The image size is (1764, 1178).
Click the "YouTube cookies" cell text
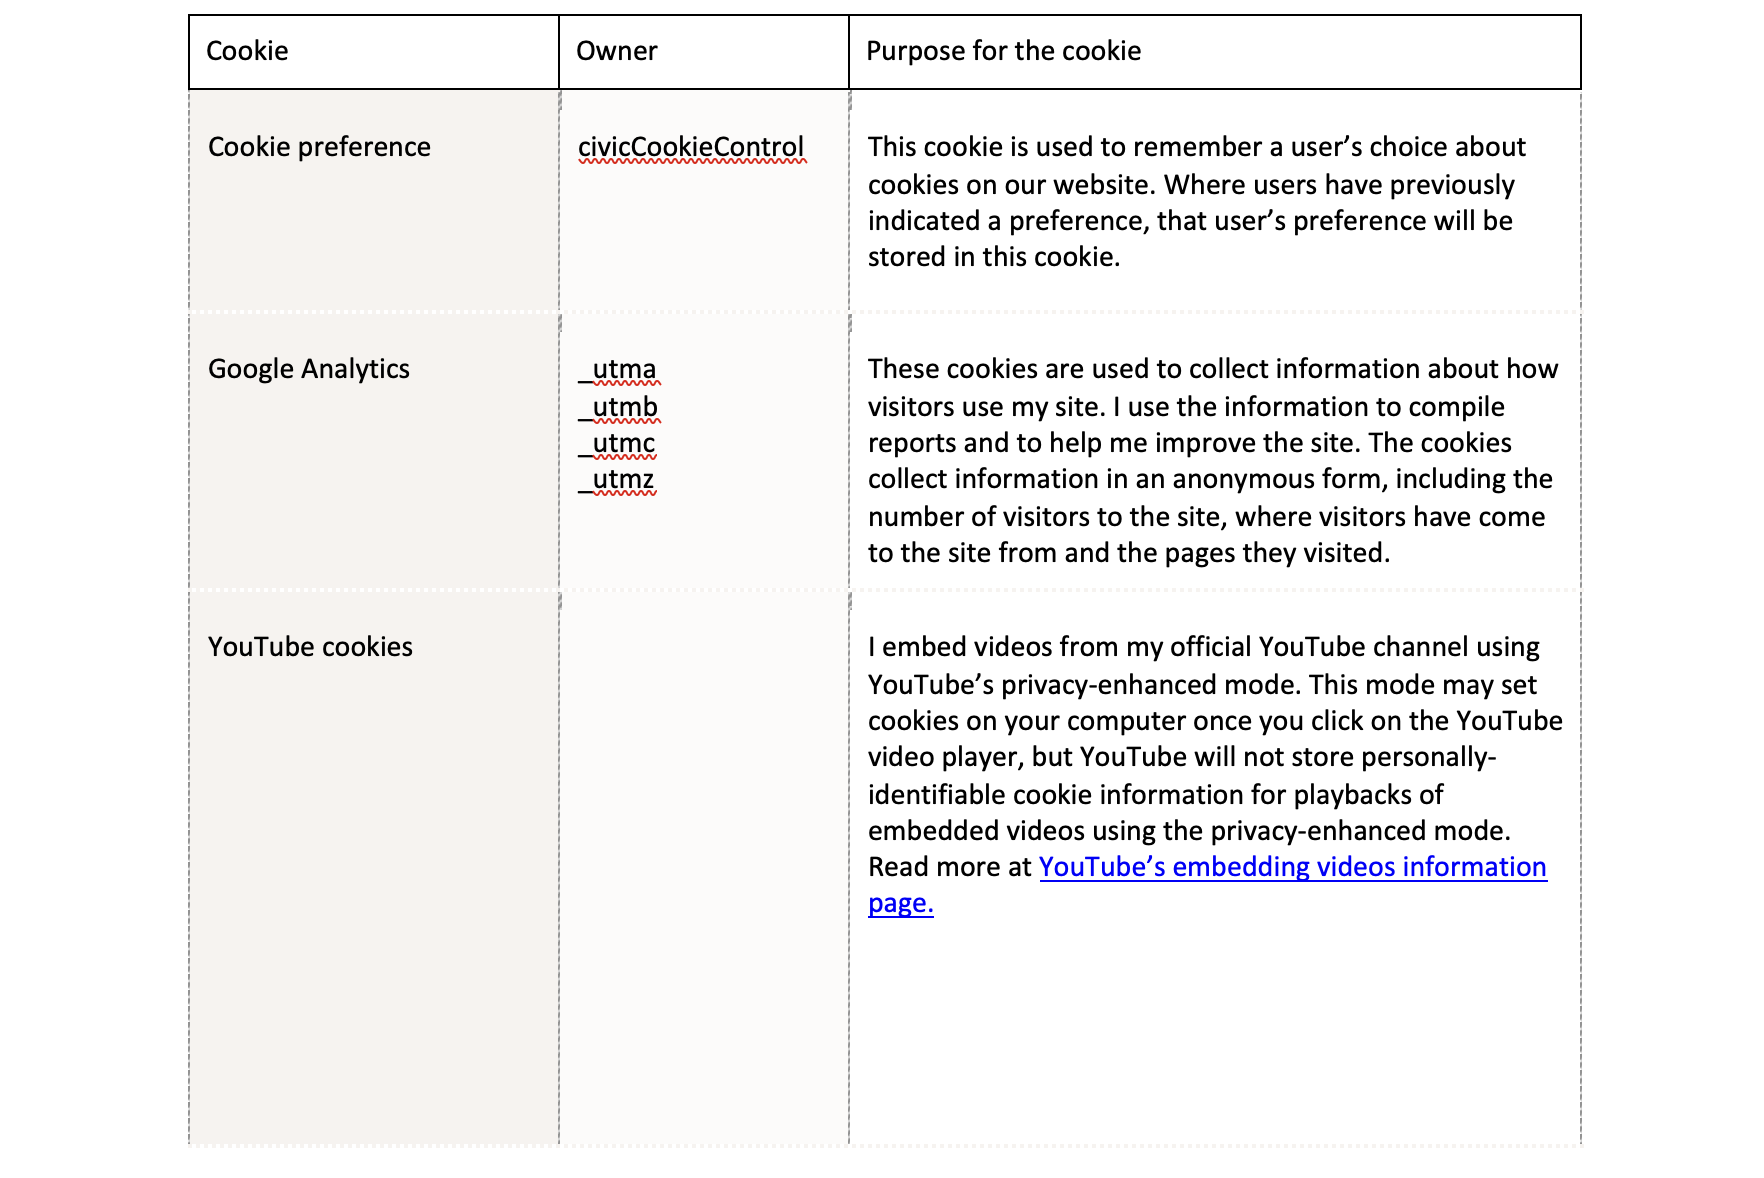(310, 647)
